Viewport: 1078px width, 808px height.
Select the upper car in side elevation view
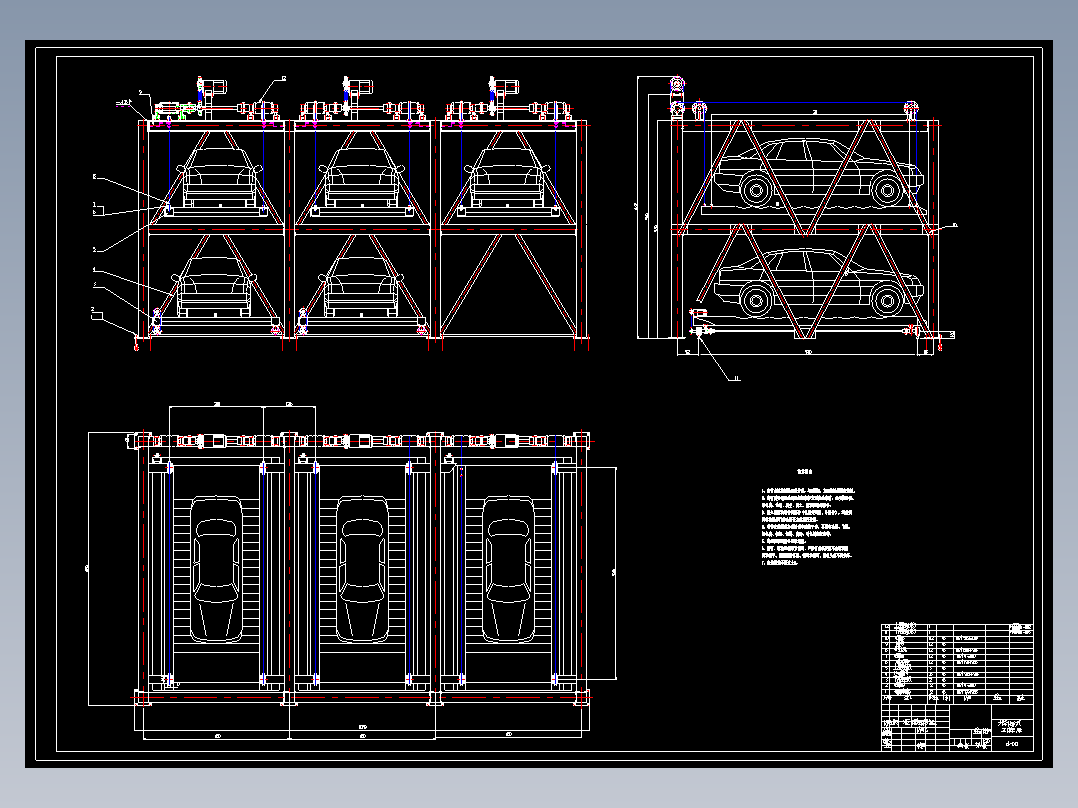pyautogui.click(x=818, y=172)
